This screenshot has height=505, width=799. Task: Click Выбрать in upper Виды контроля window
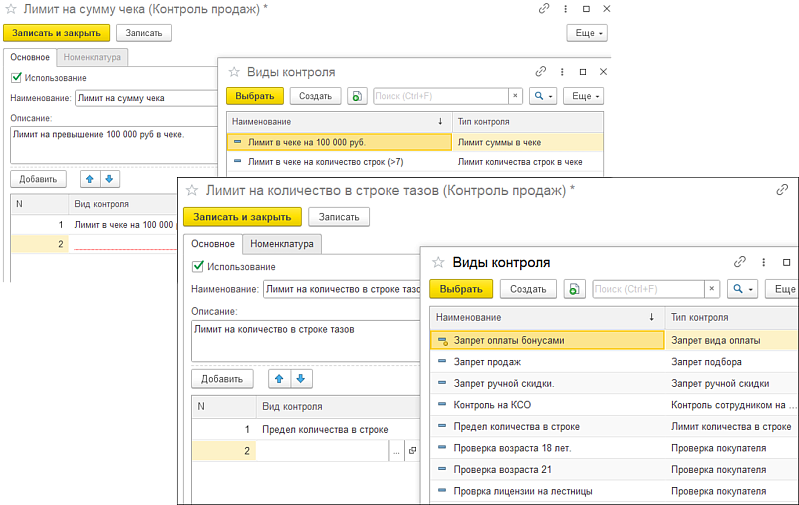tap(255, 96)
